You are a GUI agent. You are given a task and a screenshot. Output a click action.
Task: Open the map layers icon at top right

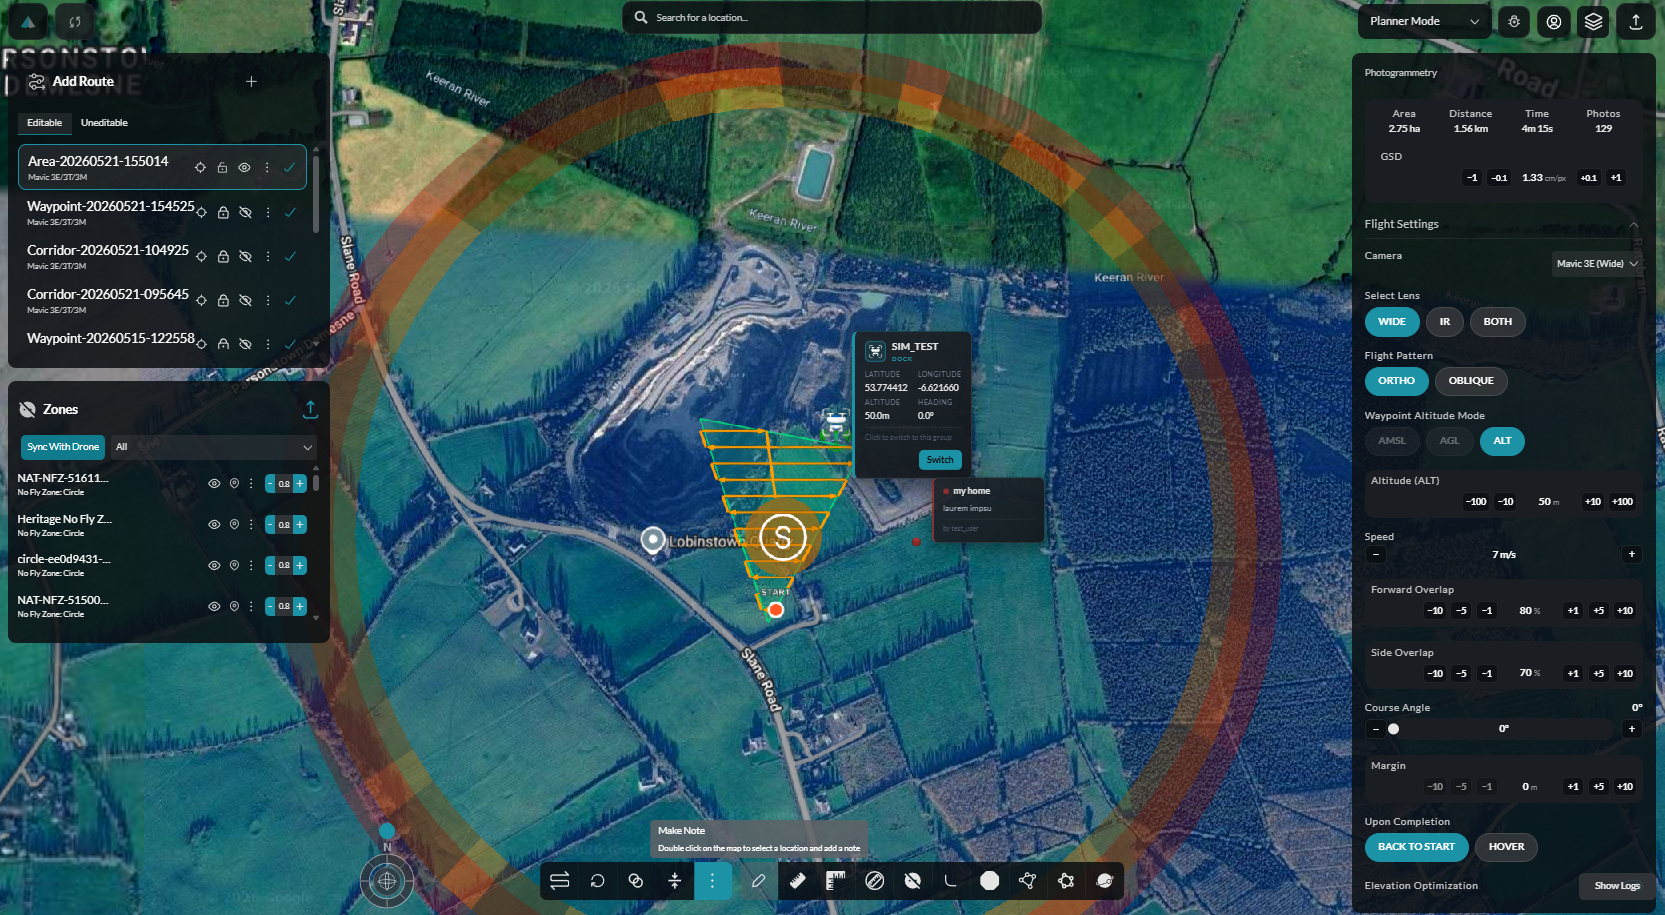click(x=1594, y=21)
